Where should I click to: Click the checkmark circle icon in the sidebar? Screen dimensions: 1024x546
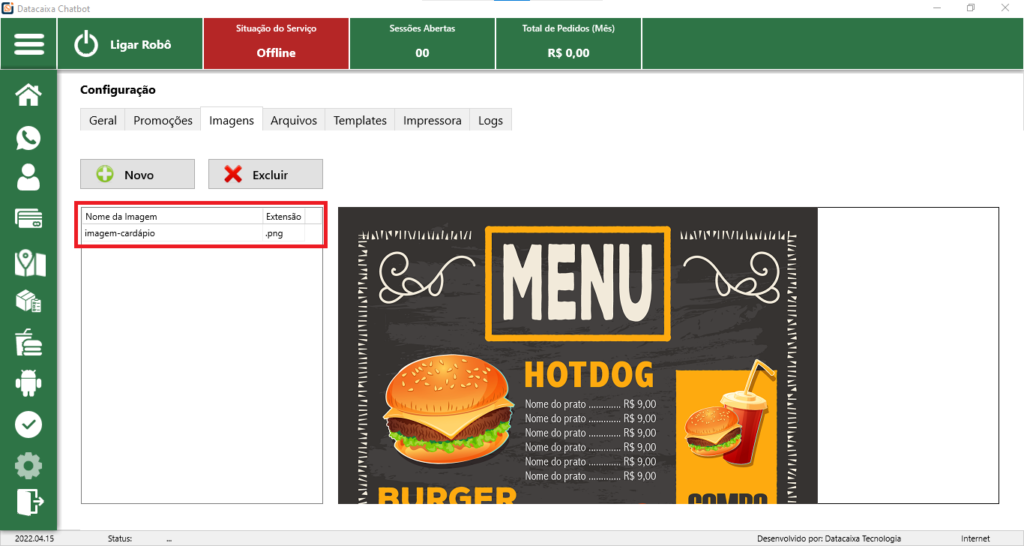coord(29,424)
